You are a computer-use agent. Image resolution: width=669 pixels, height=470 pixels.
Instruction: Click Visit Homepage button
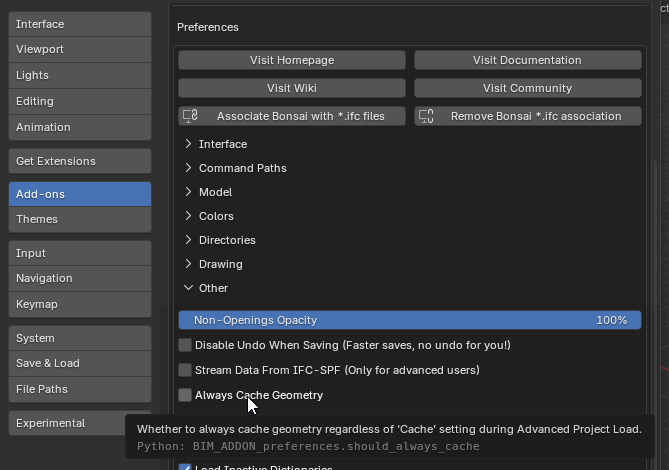coord(292,60)
